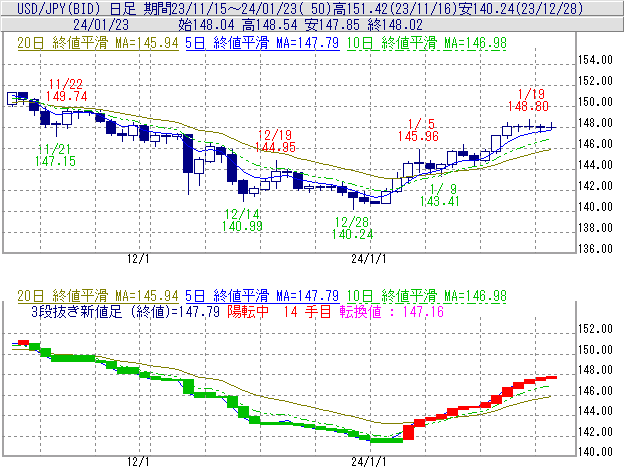Click the 154.00 axis label on upper chart

click(x=595, y=60)
